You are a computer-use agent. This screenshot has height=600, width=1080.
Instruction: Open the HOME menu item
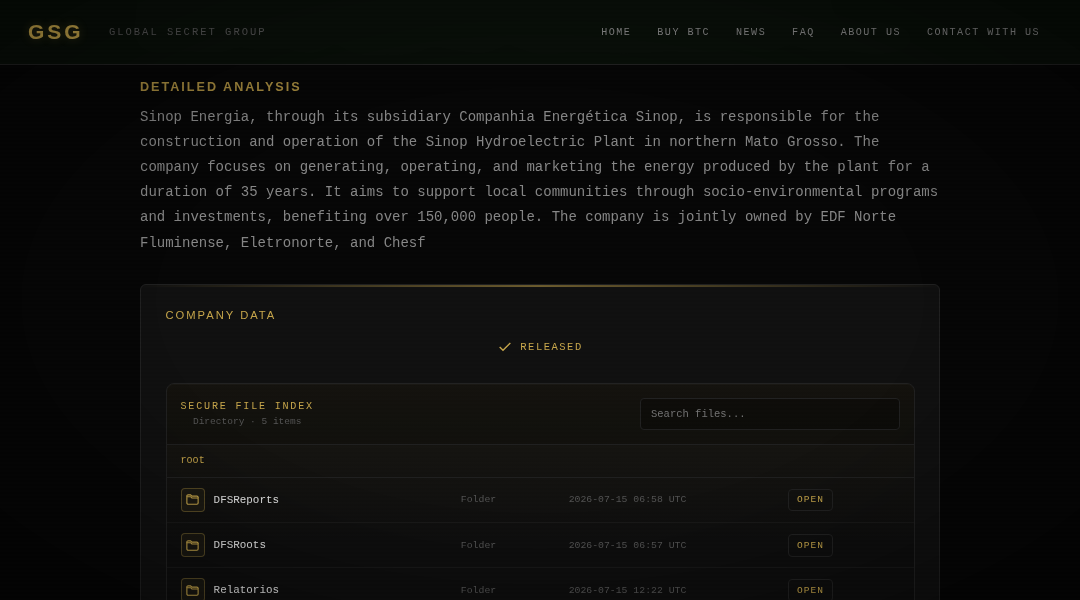(616, 32)
